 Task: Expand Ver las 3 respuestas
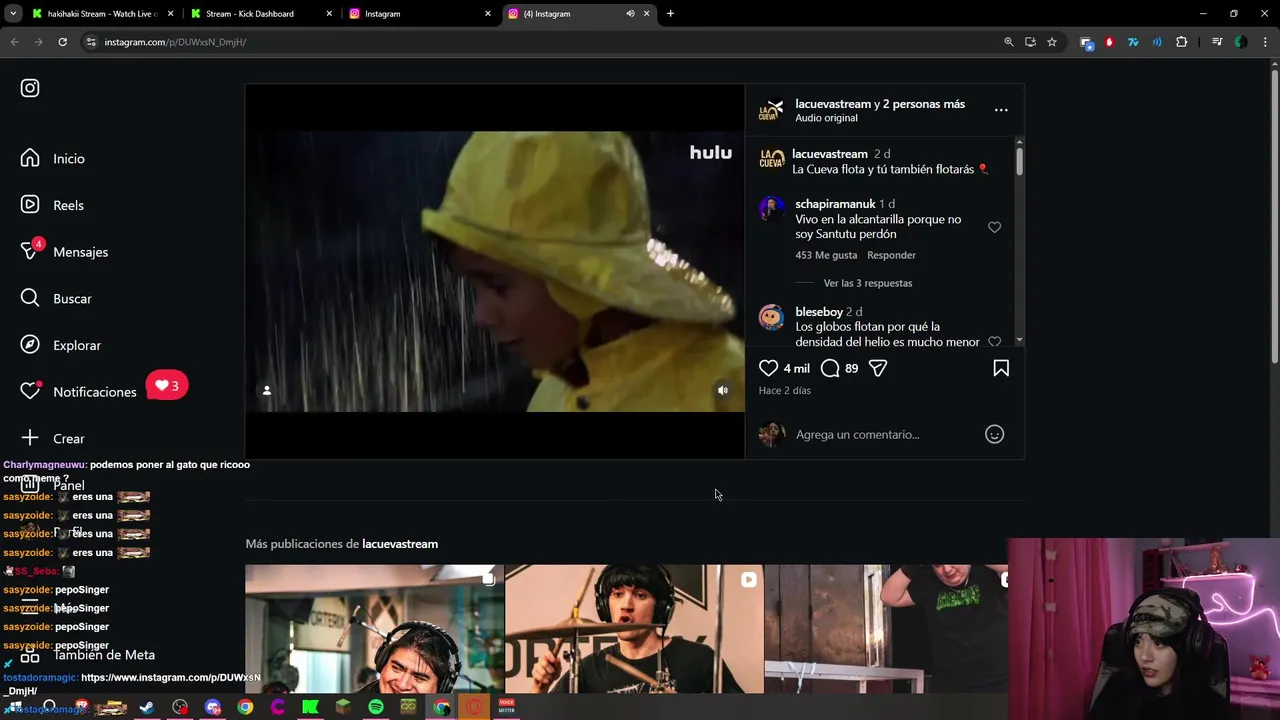click(x=867, y=283)
